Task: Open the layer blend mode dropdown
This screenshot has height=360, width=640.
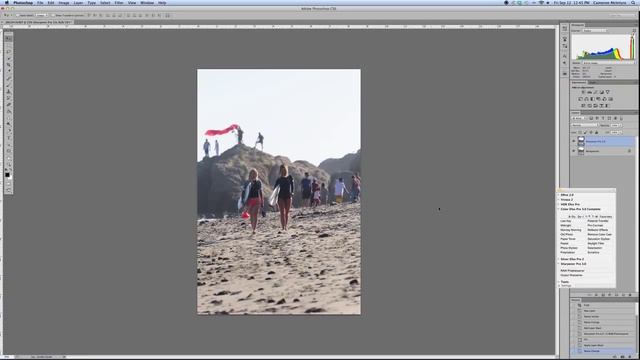Action: (x=584, y=125)
